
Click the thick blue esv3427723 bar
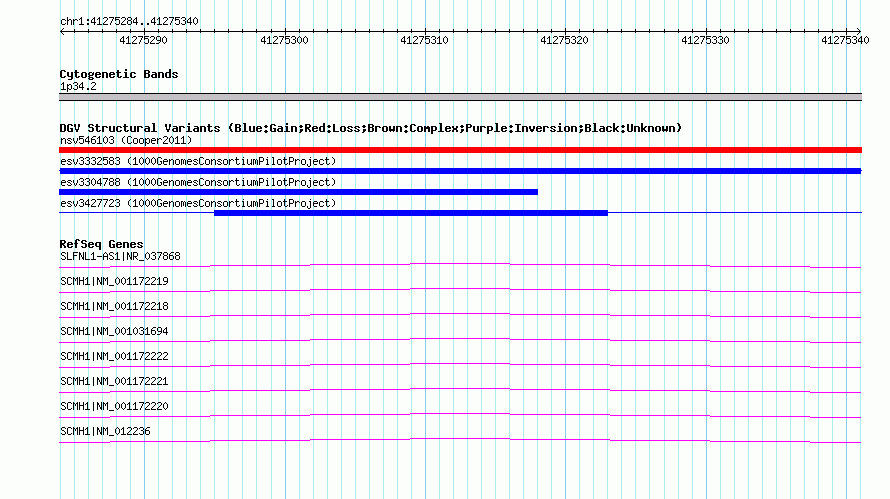[411, 213]
